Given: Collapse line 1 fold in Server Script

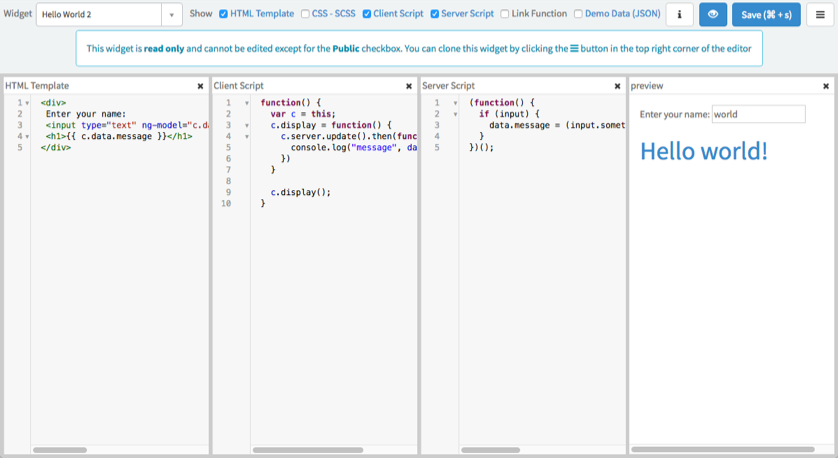Looking at the screenshot, I should [x=455, y=103].
